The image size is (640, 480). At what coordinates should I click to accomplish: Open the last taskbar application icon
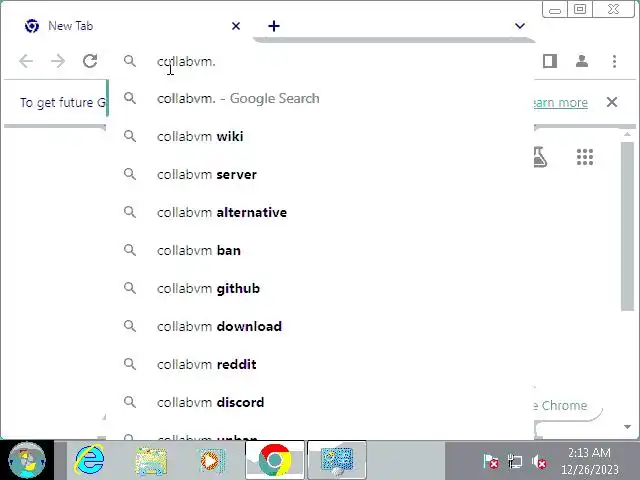(337, 460)
